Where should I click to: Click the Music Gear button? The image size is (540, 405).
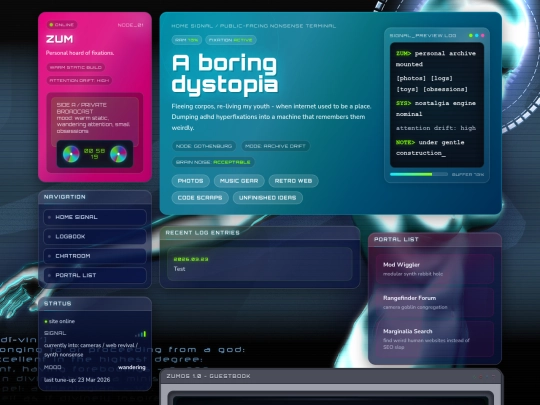point(239,181)
